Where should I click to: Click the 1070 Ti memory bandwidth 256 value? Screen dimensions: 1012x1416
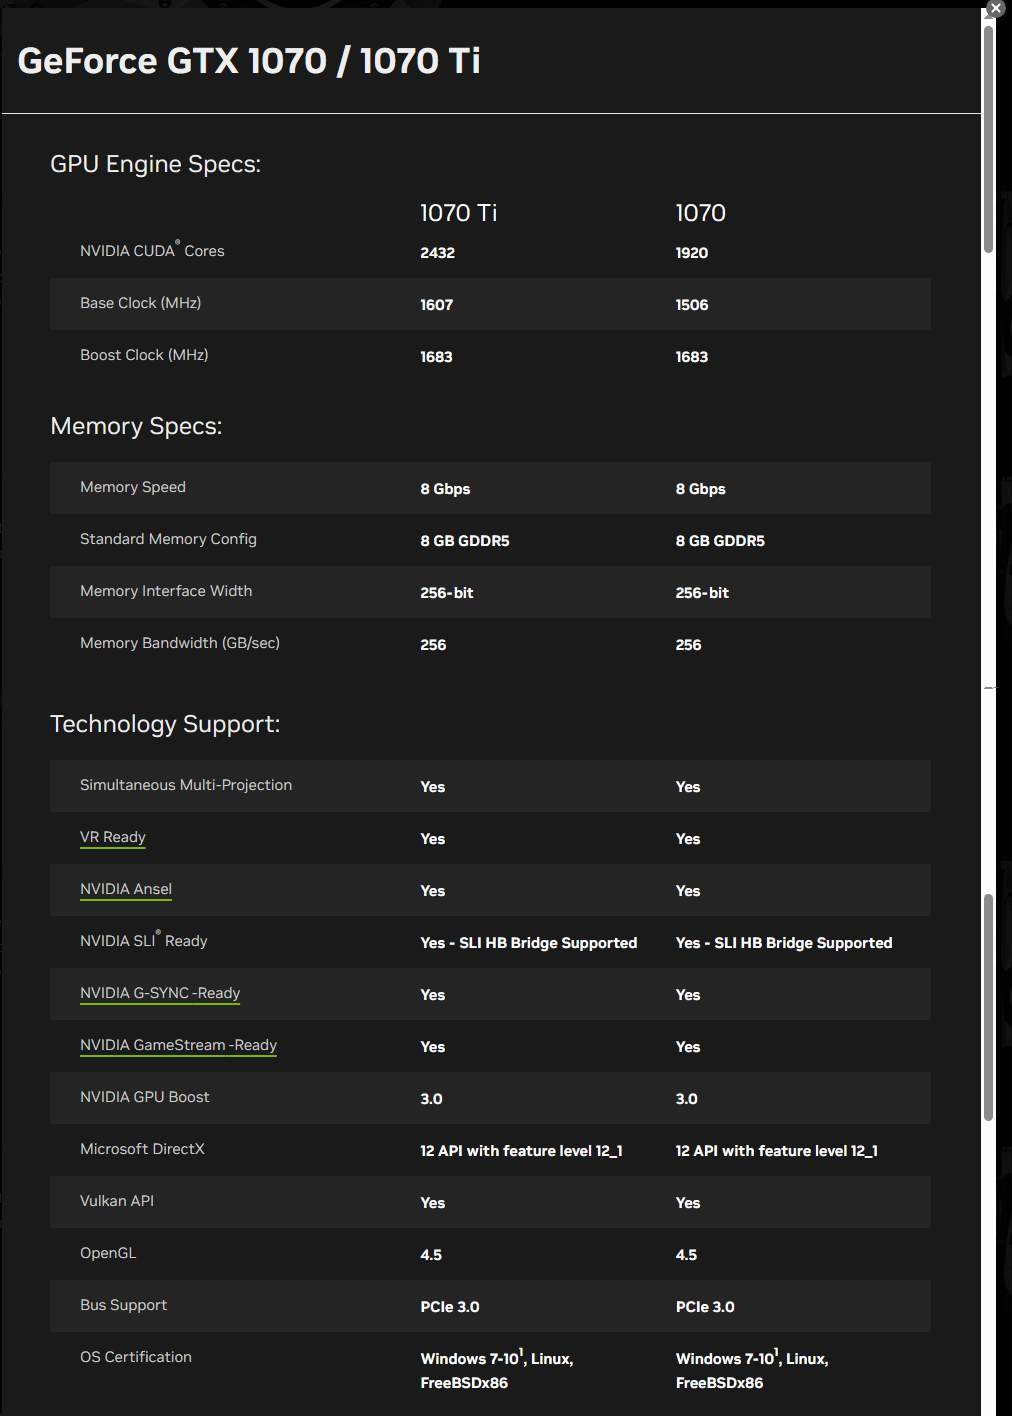tap(433, 645)
